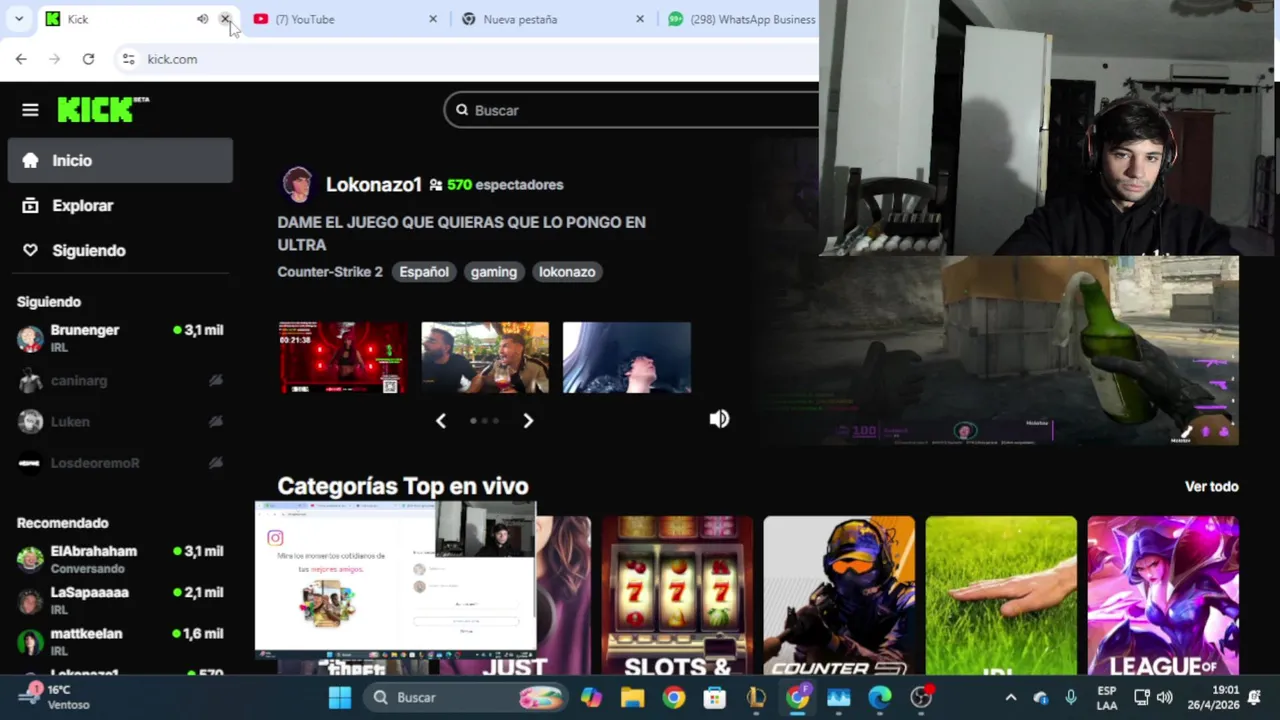Open the clock and date panel
1280x720 pixels.
[x=1212, y=697]
